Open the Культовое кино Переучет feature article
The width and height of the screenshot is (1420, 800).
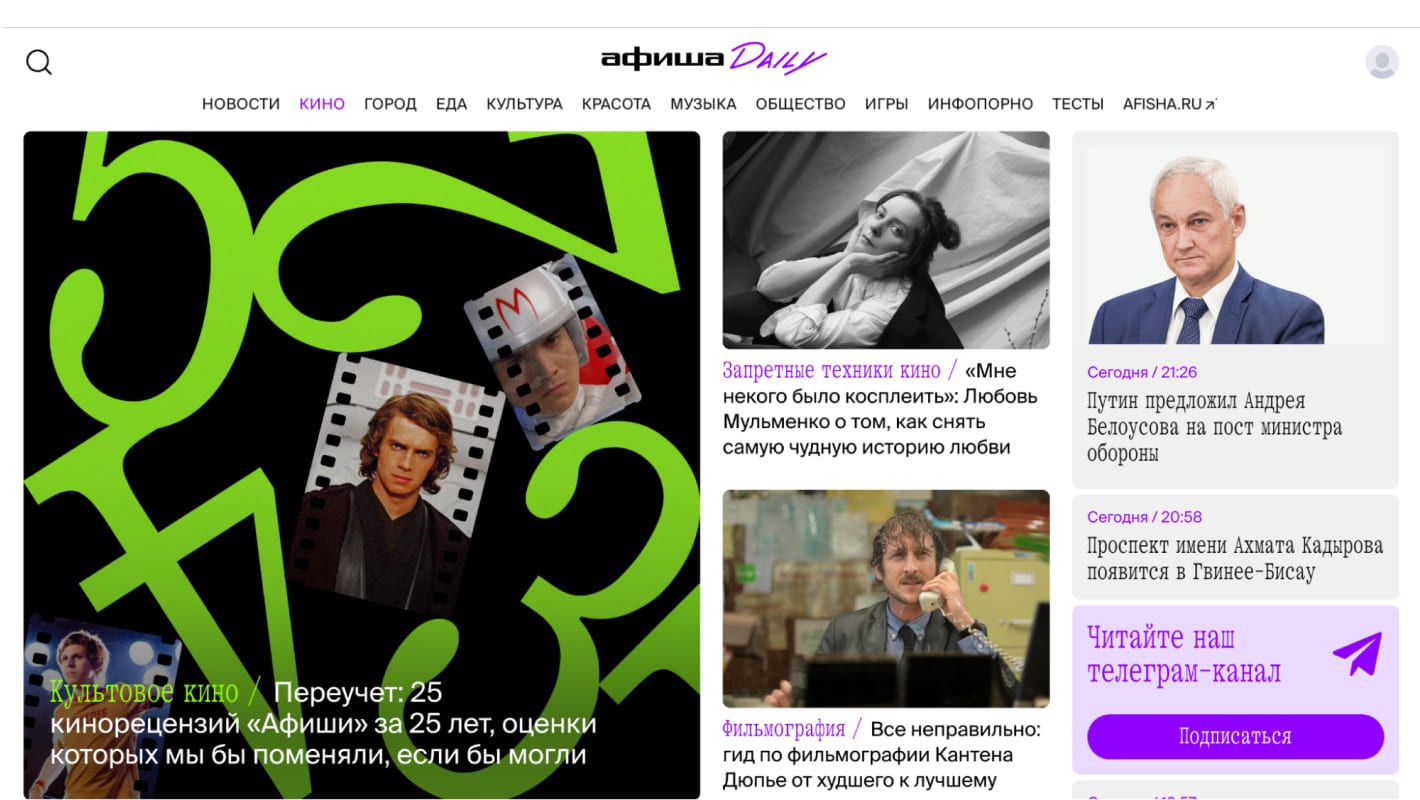point(323,723)
